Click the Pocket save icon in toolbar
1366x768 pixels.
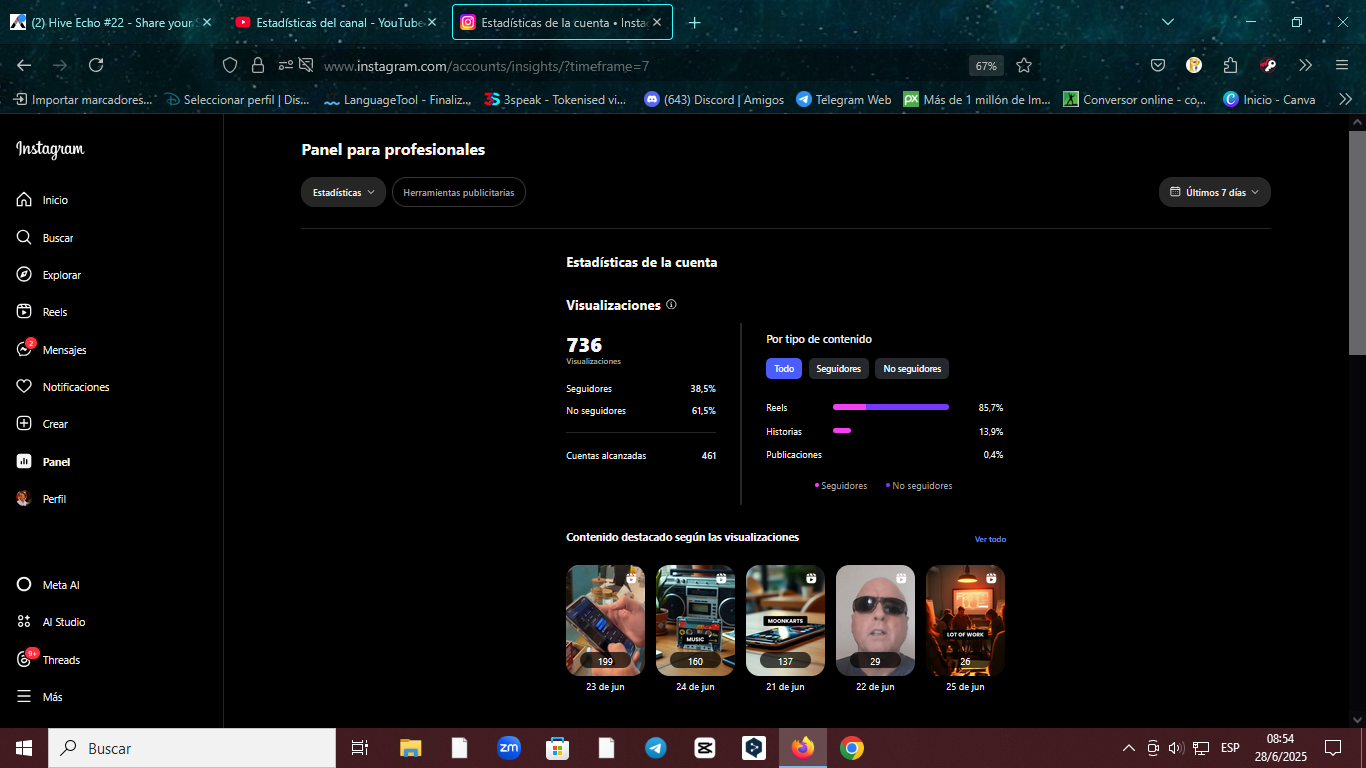pos(1158,65)
